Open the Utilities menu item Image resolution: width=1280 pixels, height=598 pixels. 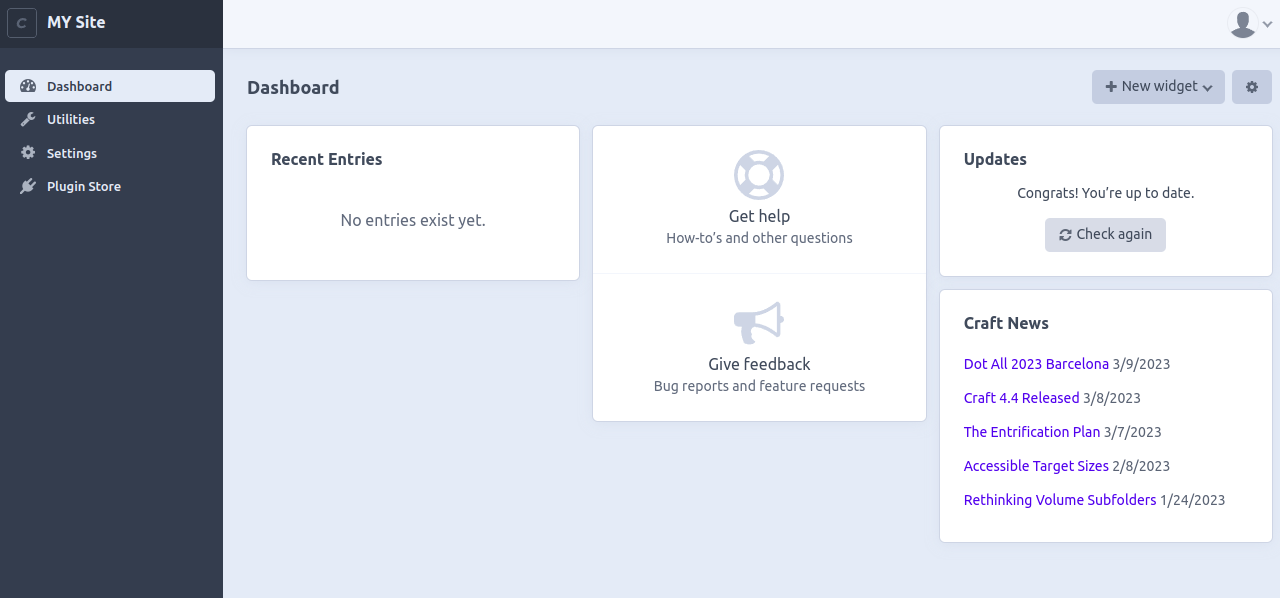[71, 119]
